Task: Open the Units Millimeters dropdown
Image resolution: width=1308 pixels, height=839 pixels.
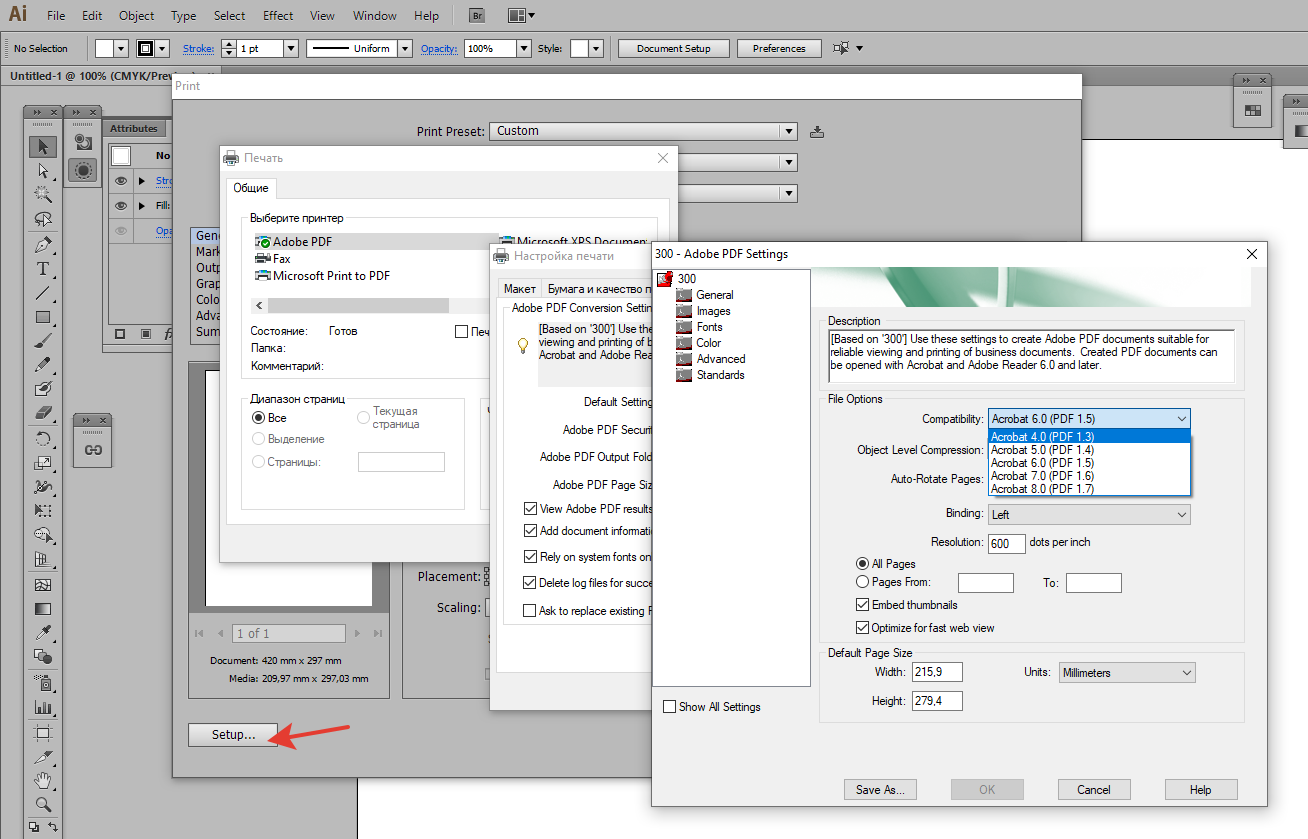Action: (x=1127, y=673)
